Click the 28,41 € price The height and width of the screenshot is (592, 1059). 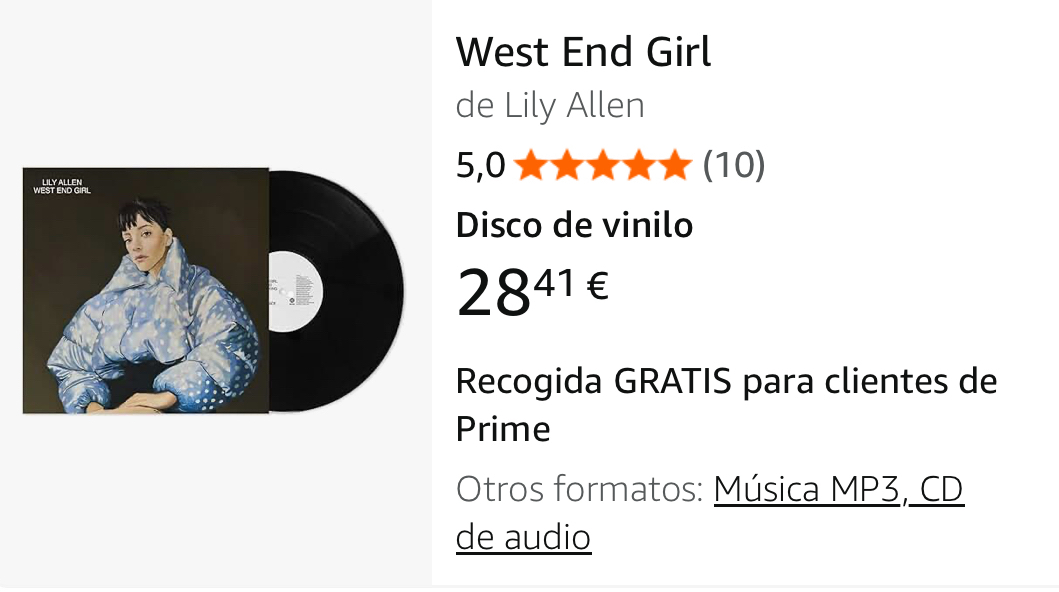[x=533, y=291]
